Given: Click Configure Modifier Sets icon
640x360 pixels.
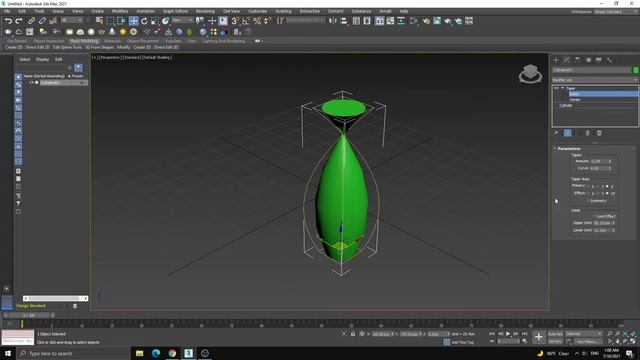Looking at the screenshot, I should click(x=599, y=133).
